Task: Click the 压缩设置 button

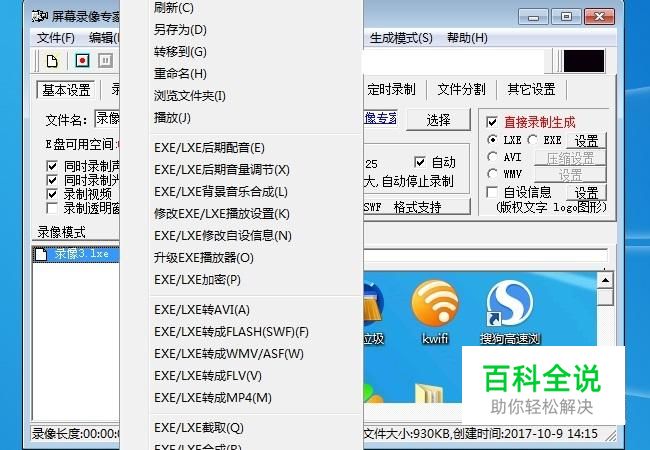Action: (570, 158)
